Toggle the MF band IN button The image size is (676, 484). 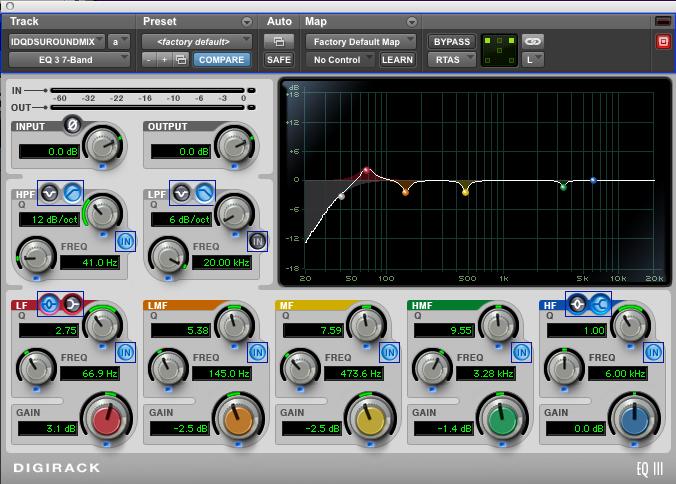point(389,353)
